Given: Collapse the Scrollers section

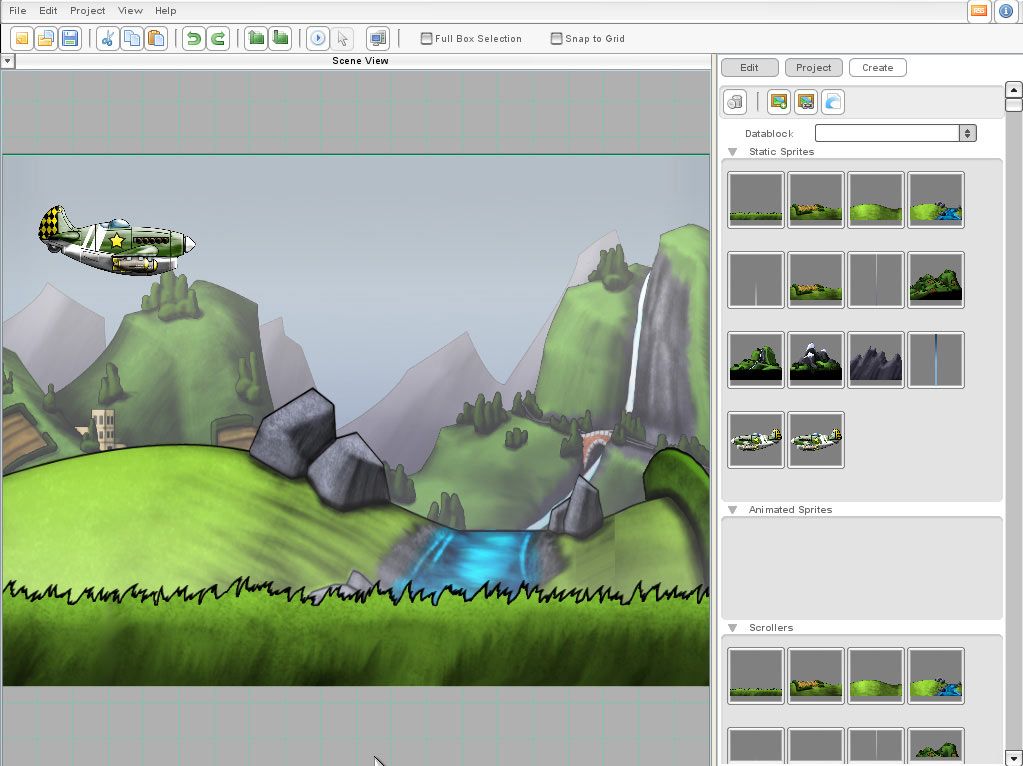Looking at the screenshot, I should [732, 628].
